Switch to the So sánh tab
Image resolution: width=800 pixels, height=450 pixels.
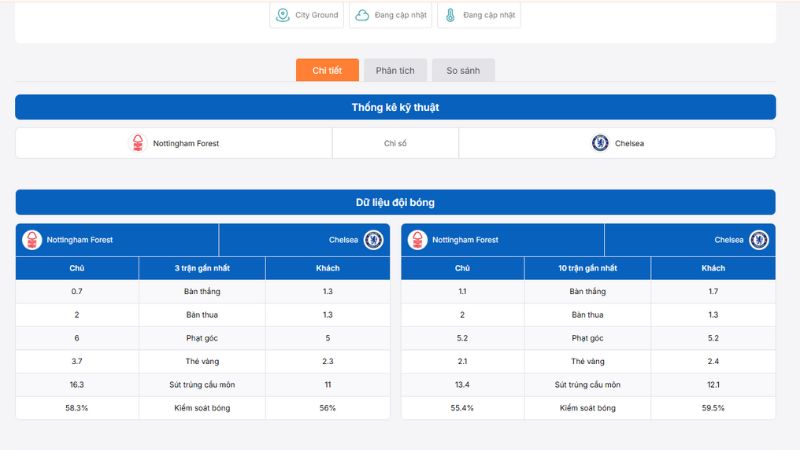tap(463, 70)
